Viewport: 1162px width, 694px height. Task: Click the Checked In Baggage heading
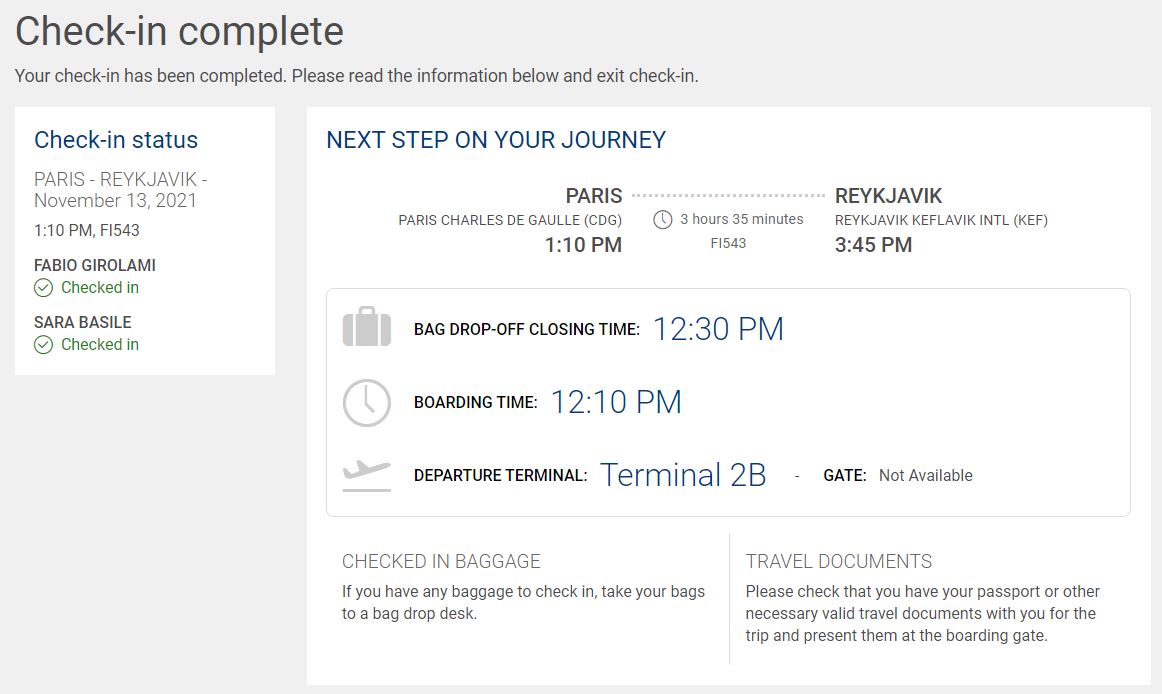pos(441,561)
